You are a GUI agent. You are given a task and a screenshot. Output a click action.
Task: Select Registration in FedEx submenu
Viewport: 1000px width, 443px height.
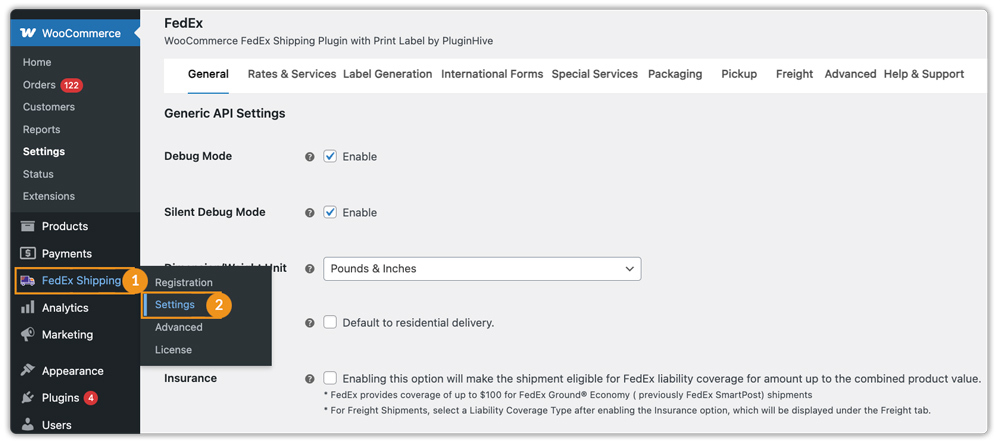[x=184, y=283]
